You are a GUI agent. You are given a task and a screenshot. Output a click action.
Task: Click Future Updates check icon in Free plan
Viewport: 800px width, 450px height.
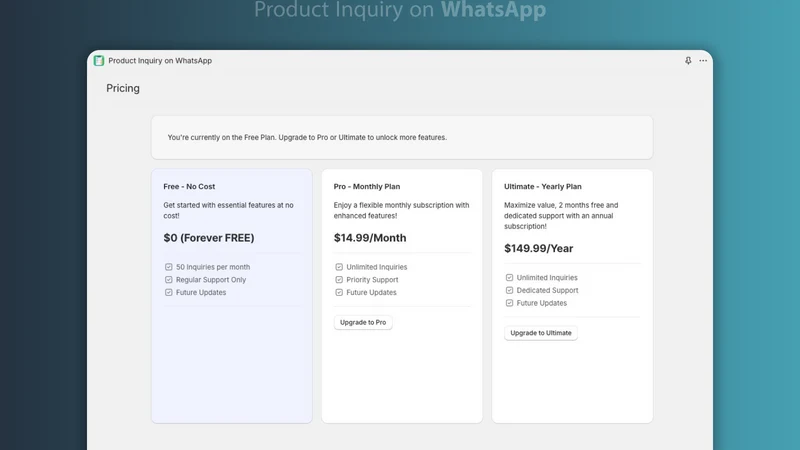(168, 292)
